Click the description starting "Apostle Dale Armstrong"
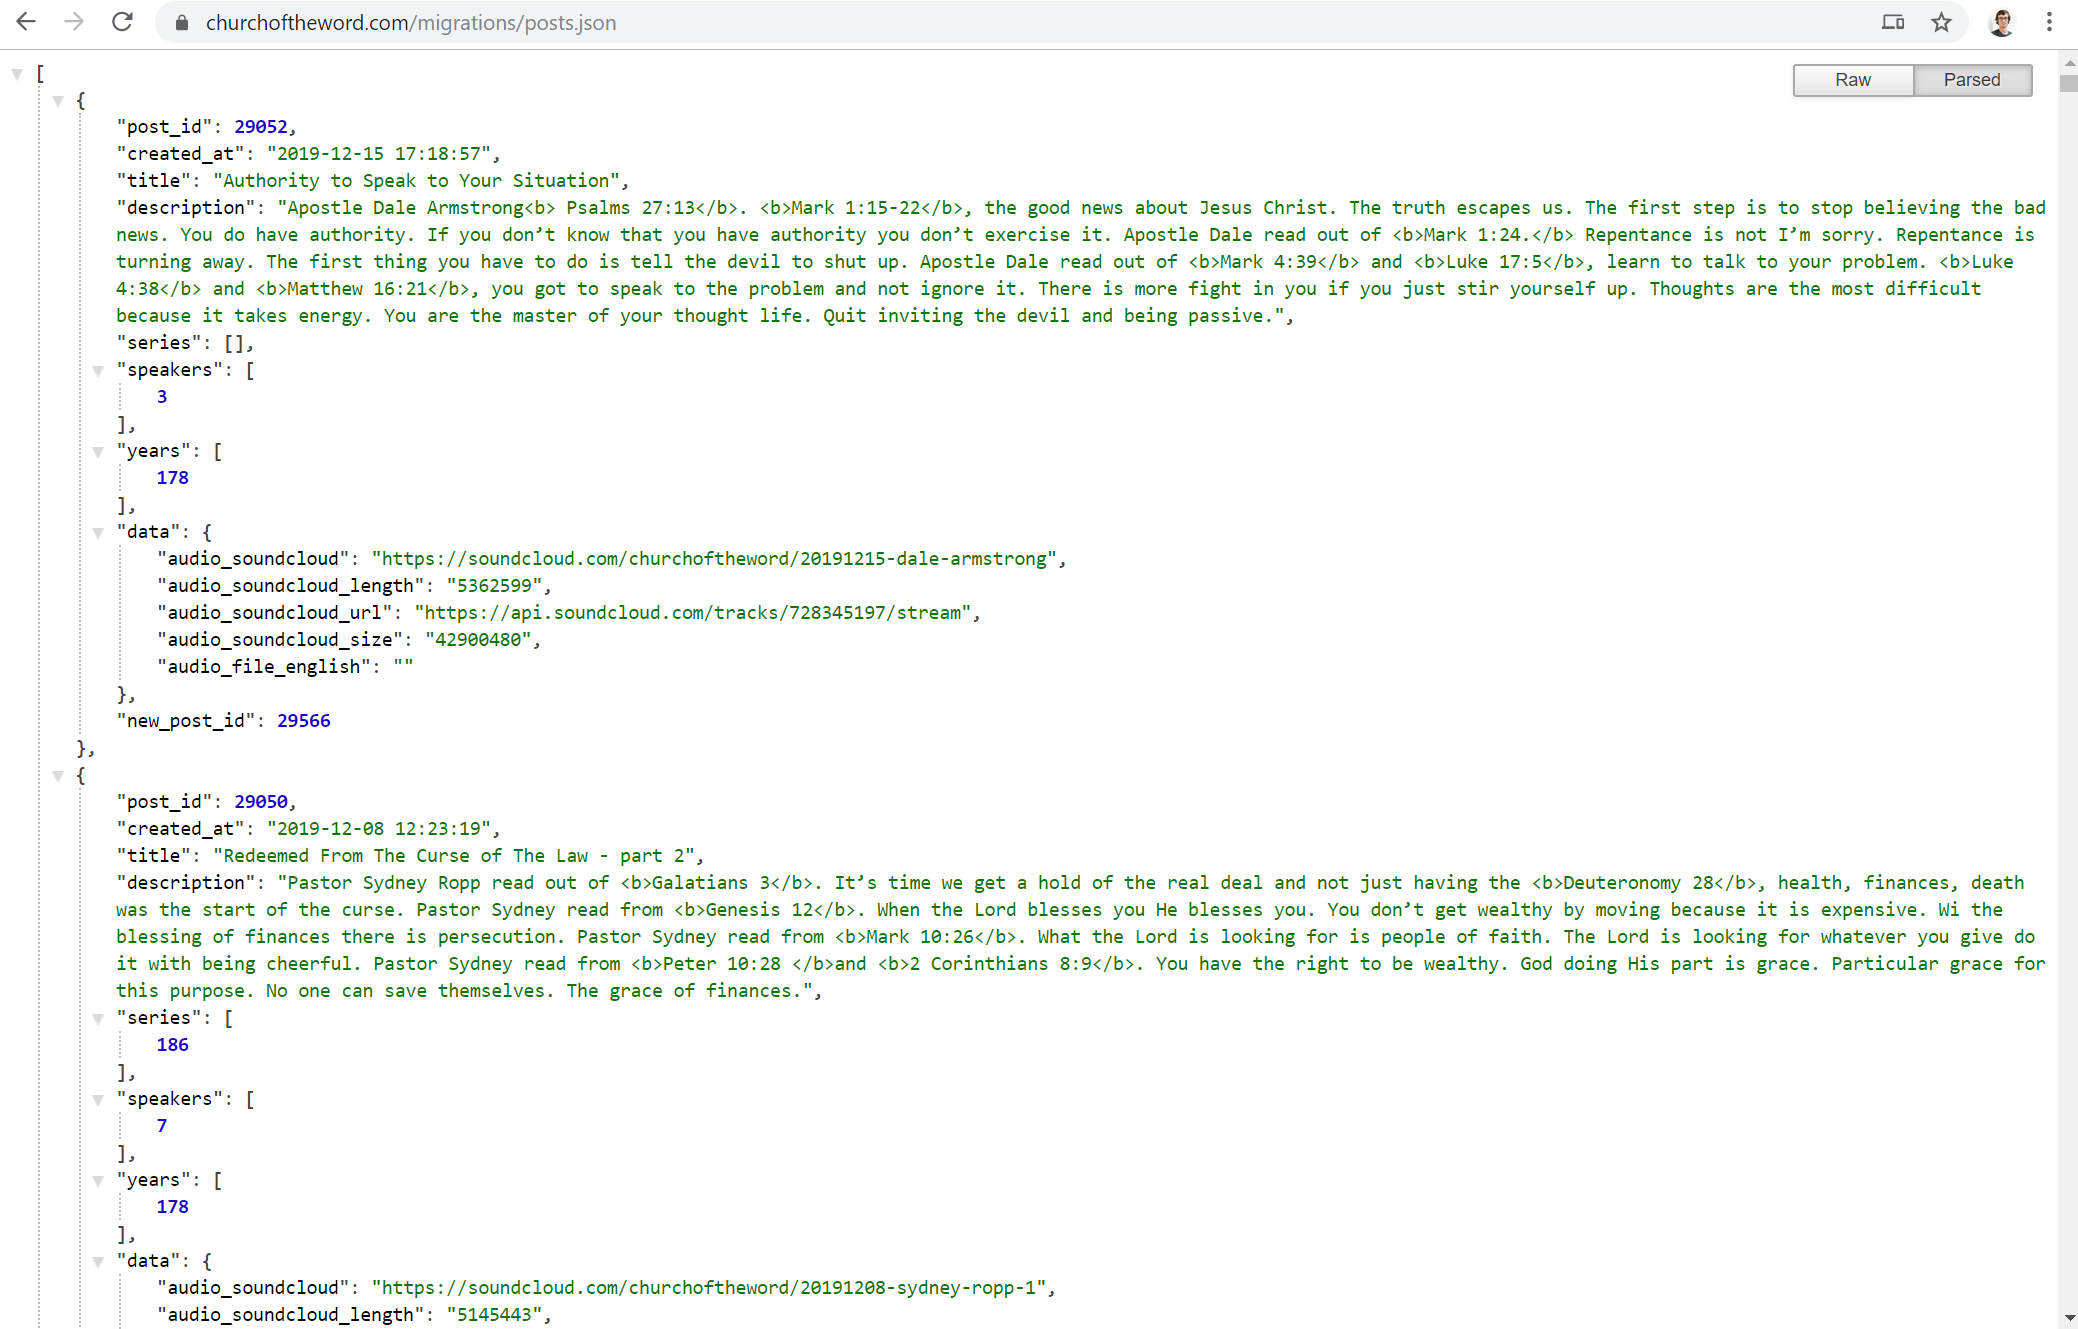The width and height of the screenshot is (2078, 1329). (x=1080, y=262)
